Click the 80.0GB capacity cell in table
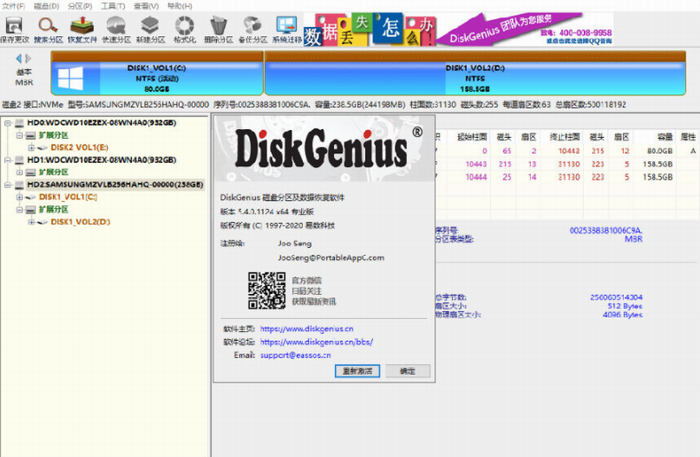 coord(659,151)
